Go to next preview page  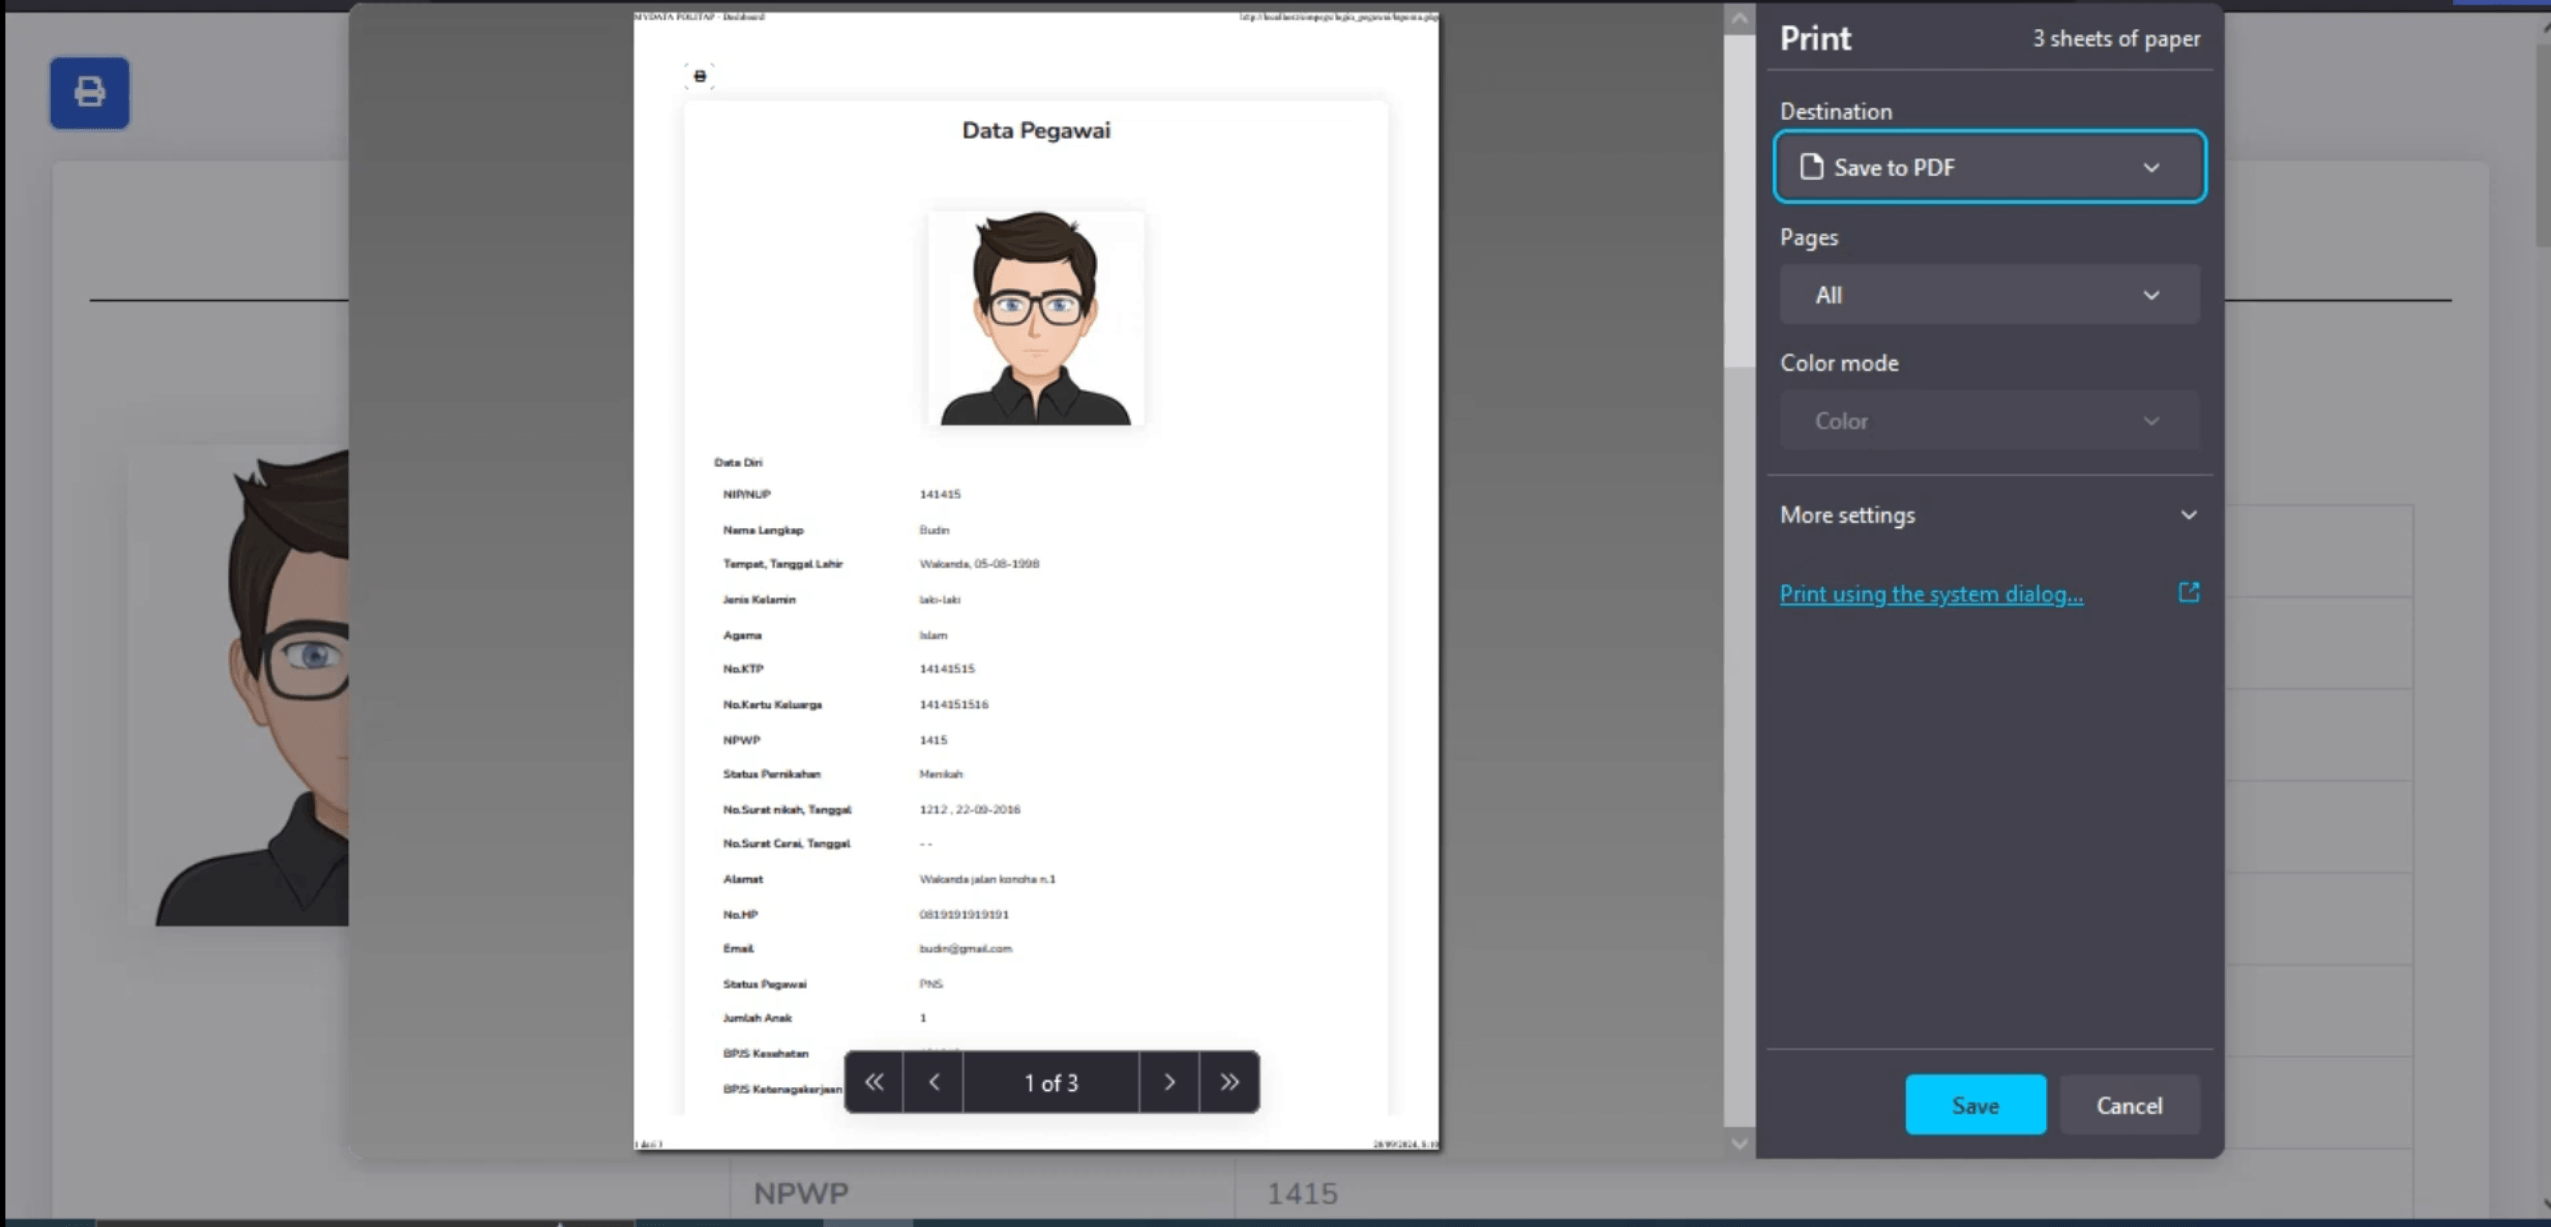1169,1082
